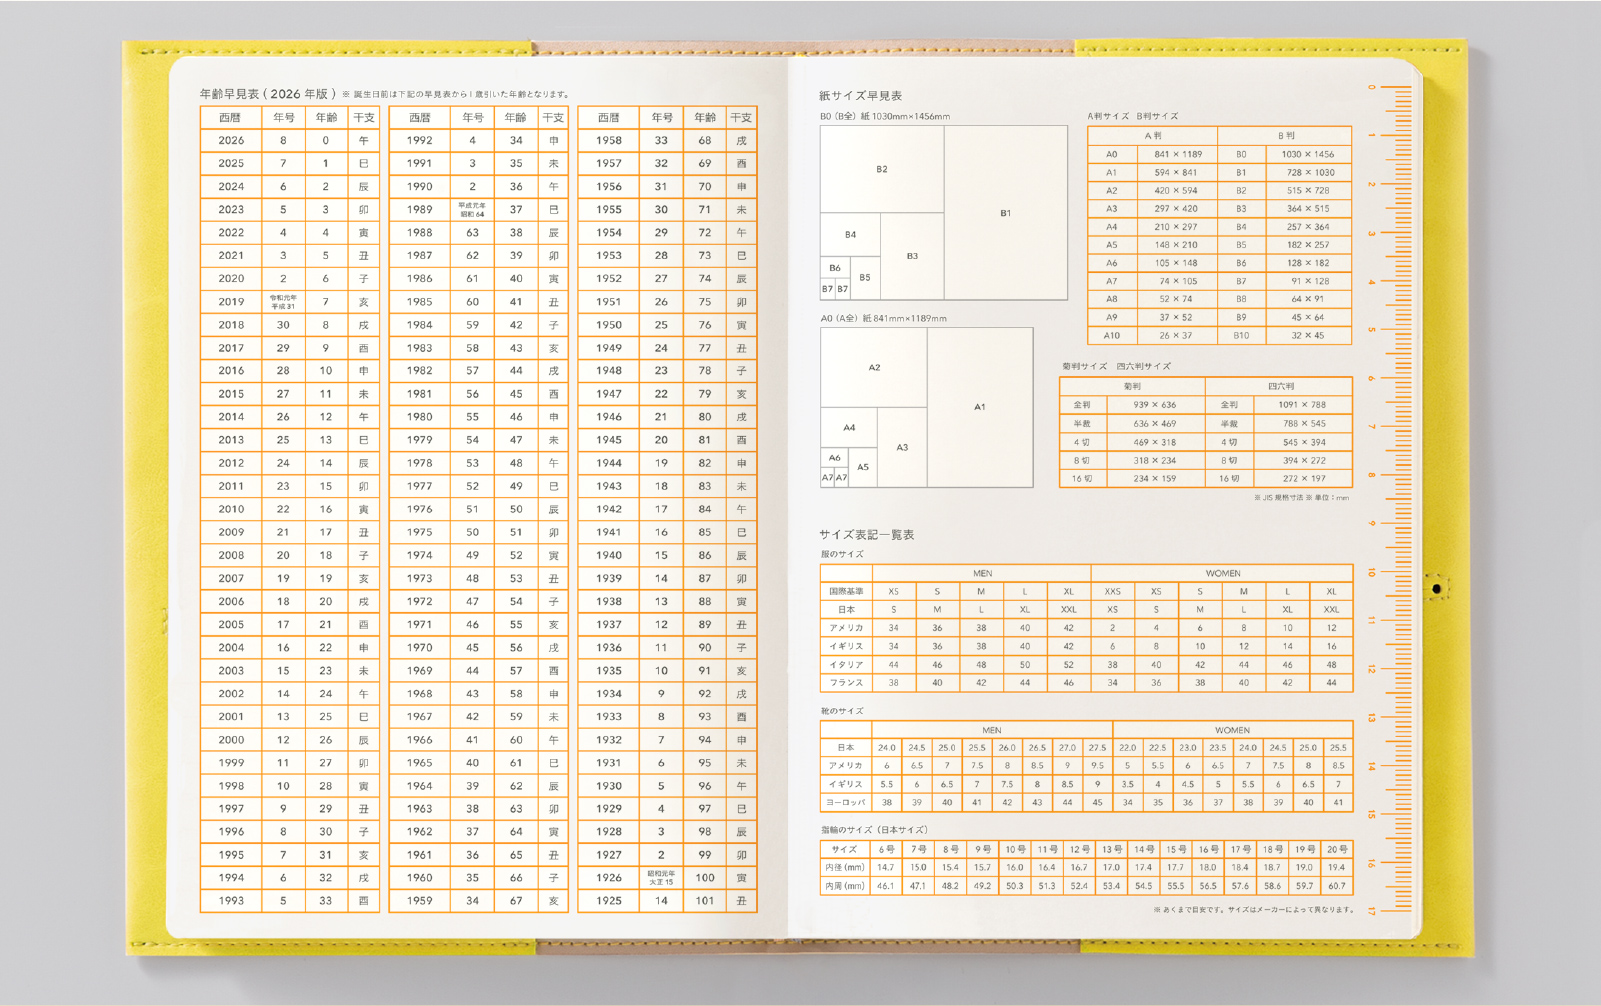Click the 10 mark on the page ruler
1601x1006 pixels.
(1372, 573)
